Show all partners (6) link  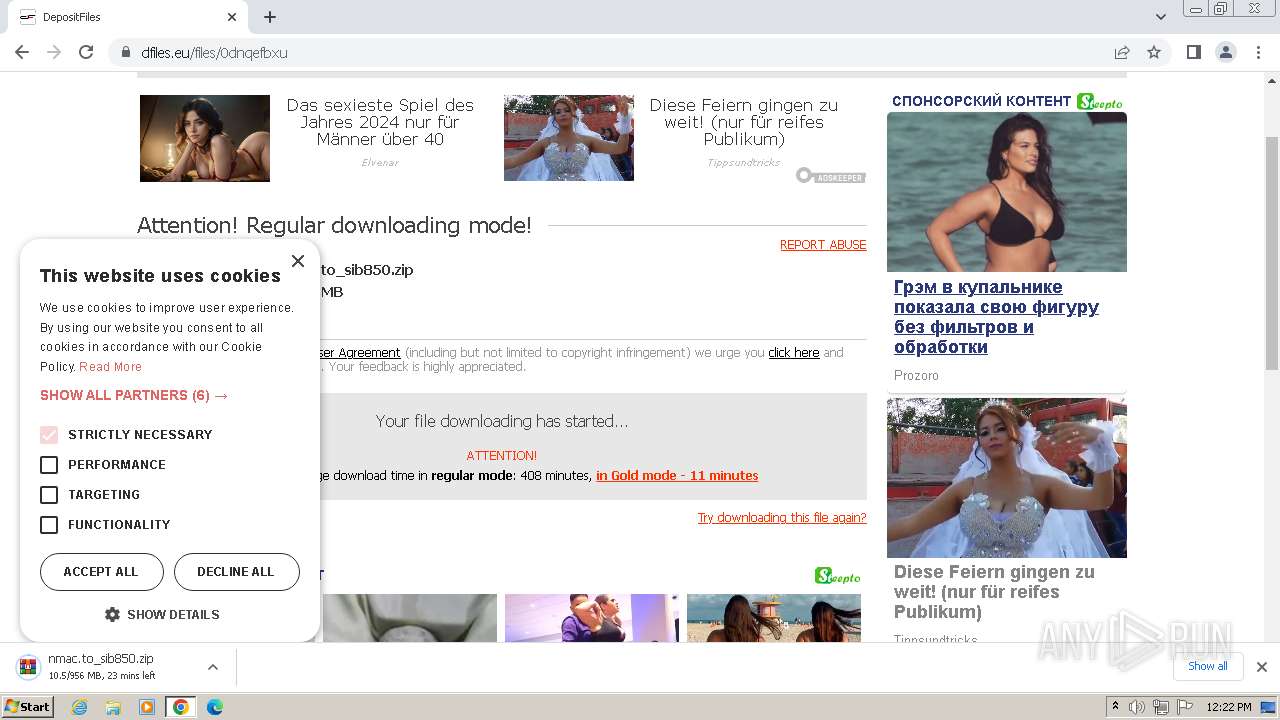134,395
